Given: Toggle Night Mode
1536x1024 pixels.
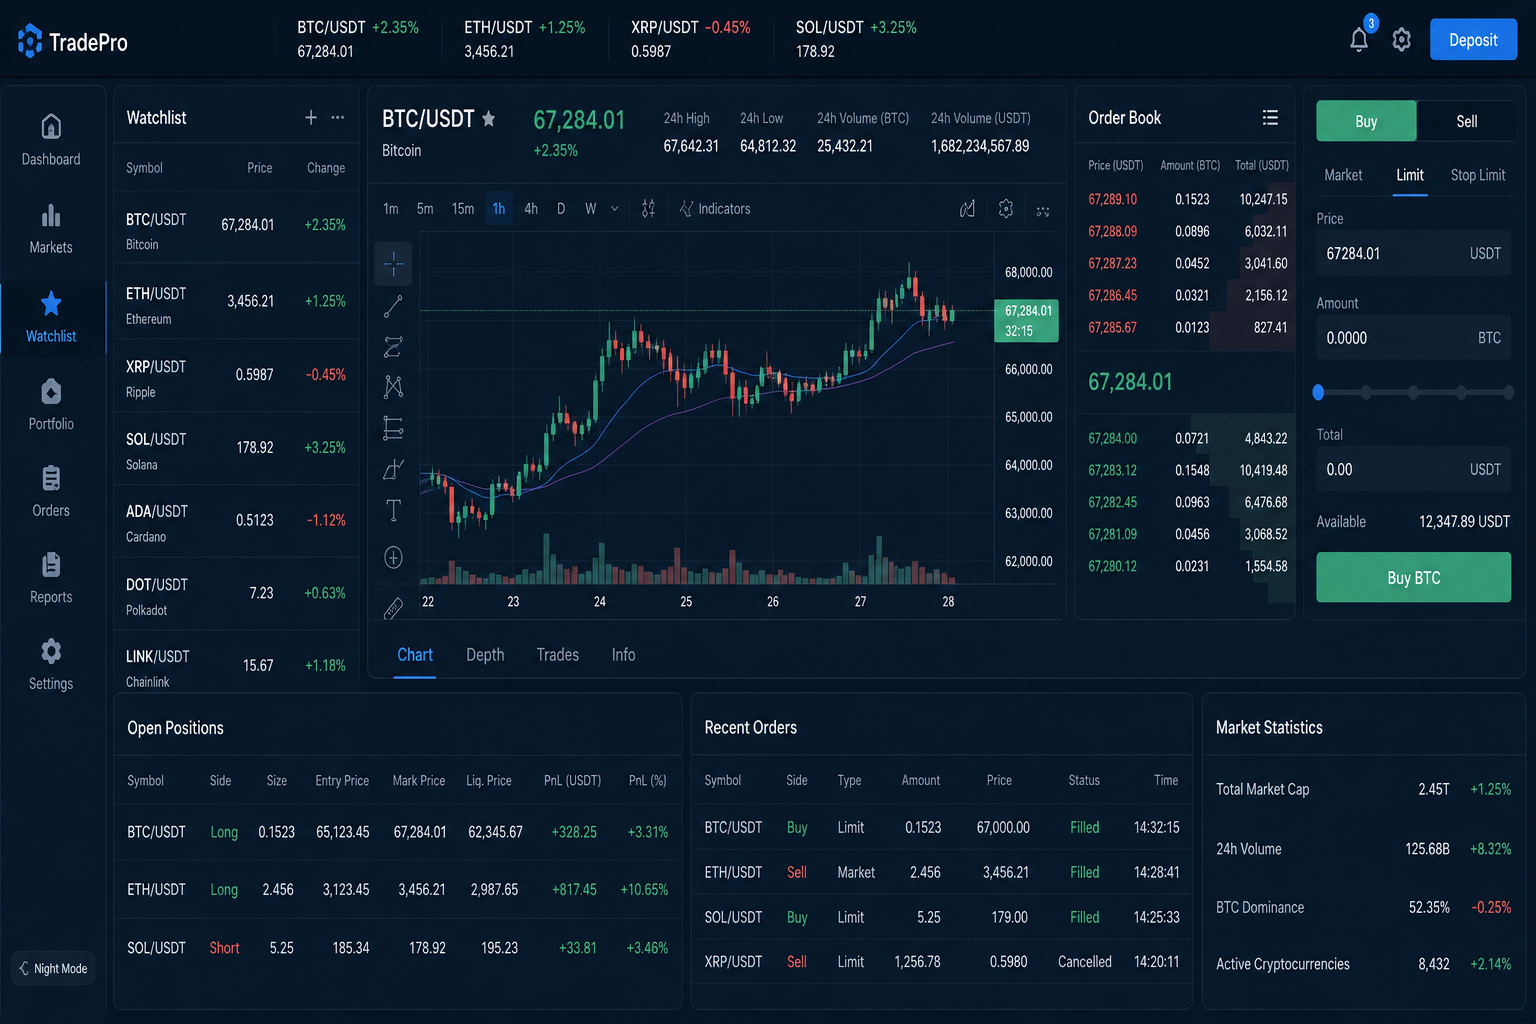Looking at the screenshot, I should [x=53, y=968].
